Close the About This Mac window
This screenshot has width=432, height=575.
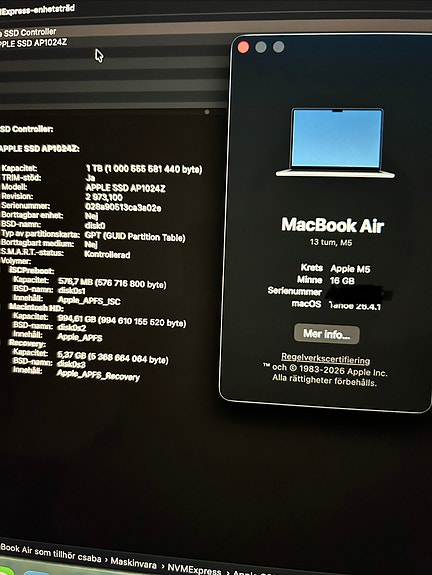[243, 47]
